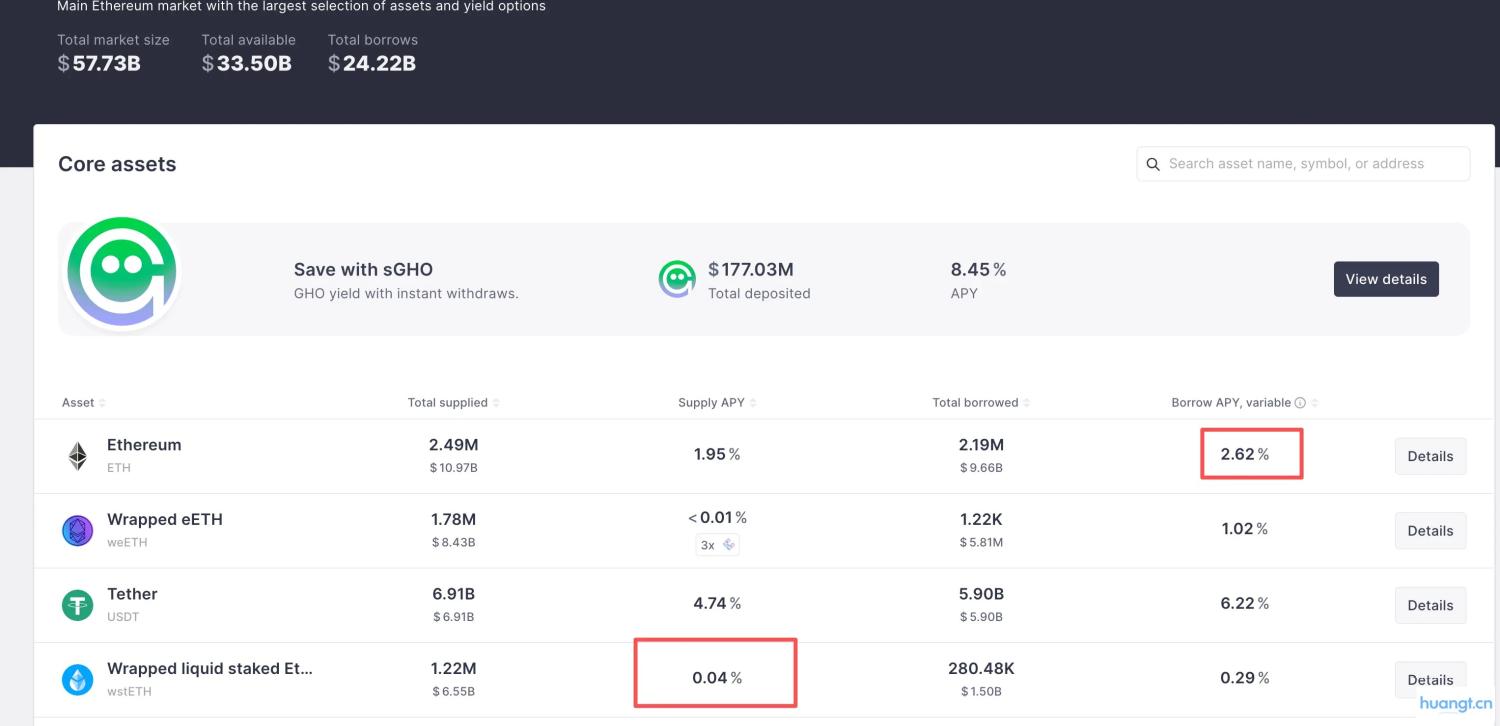
Task: Click the magnifier icon in the search bar
Action: 1152,163
